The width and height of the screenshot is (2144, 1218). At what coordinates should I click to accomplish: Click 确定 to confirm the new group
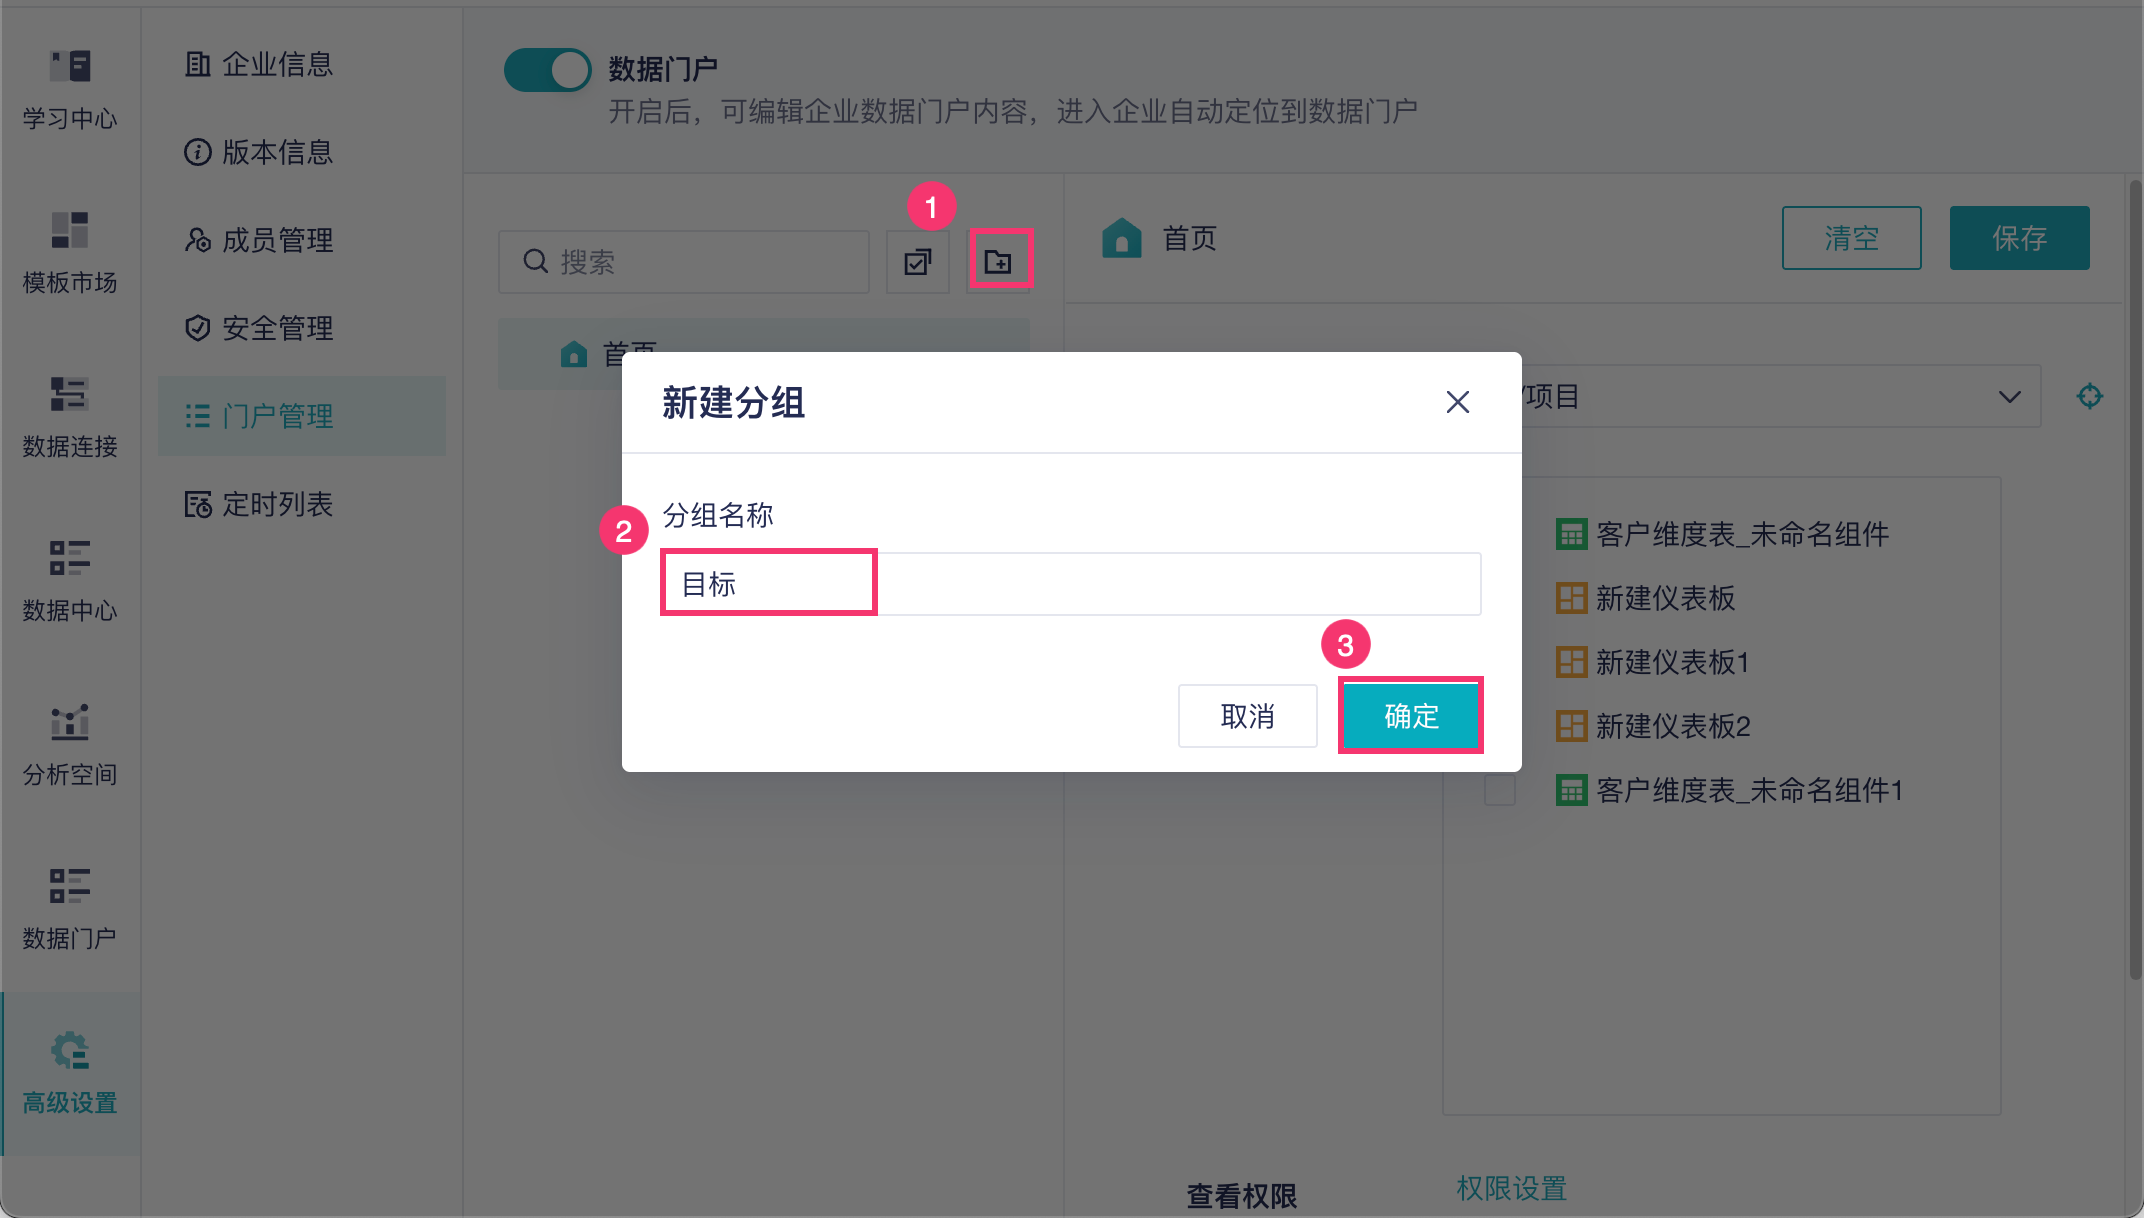[1410, 716]
